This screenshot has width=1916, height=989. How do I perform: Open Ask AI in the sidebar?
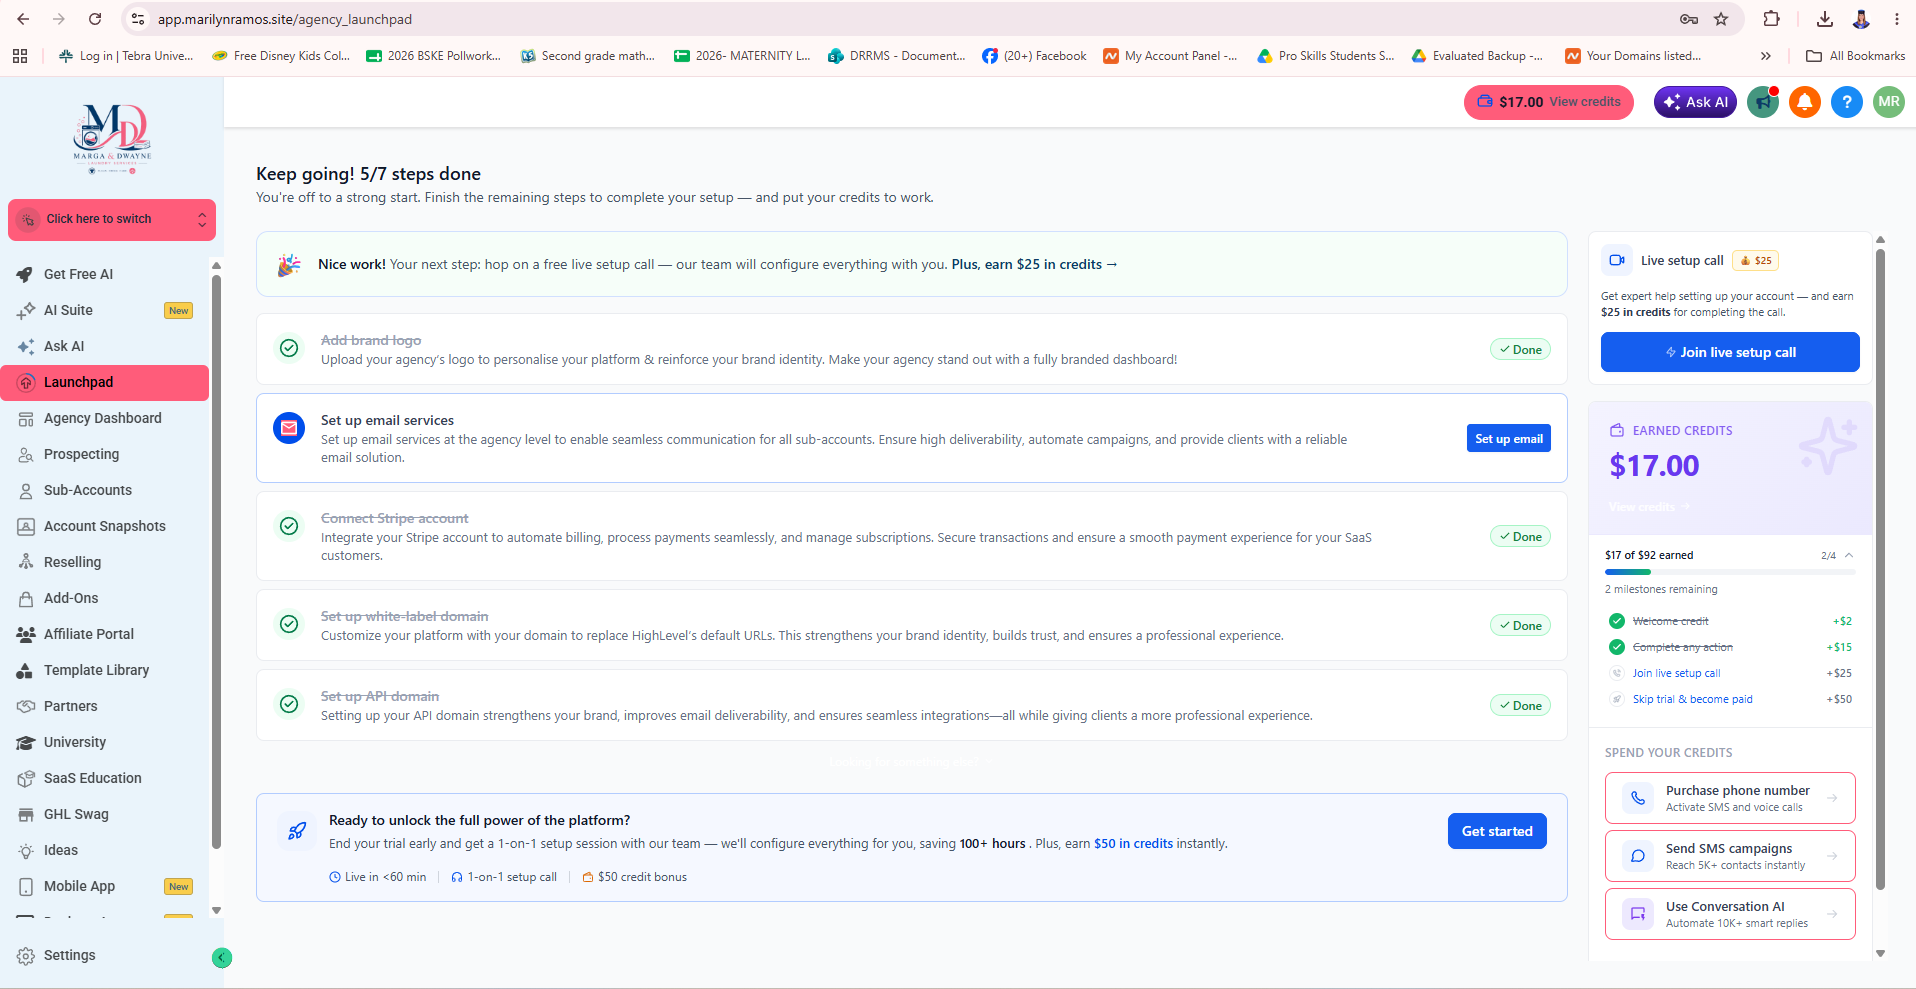[104, 346]
